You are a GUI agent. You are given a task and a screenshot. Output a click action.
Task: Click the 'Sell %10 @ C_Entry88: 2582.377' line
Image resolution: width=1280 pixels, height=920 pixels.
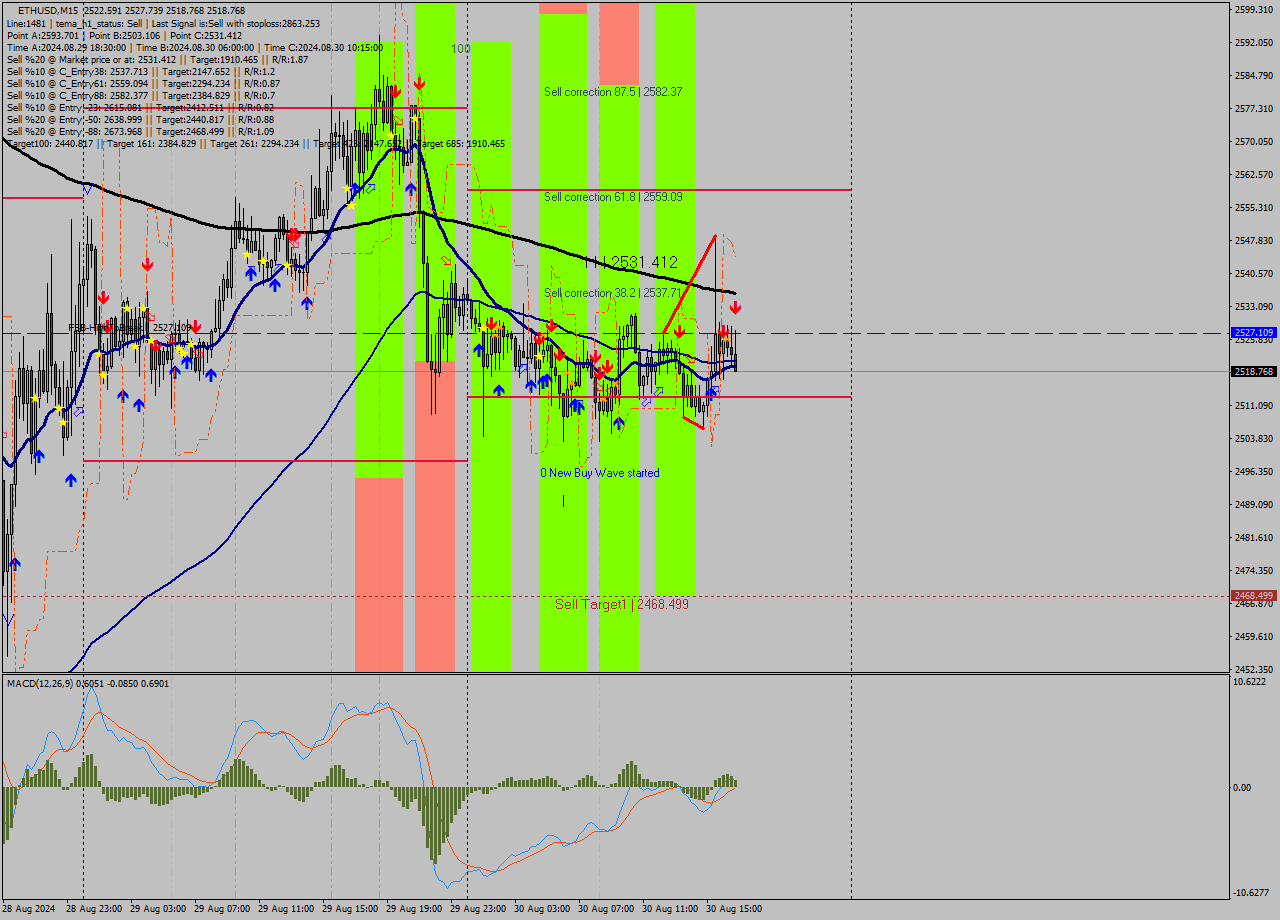point(141,95)
